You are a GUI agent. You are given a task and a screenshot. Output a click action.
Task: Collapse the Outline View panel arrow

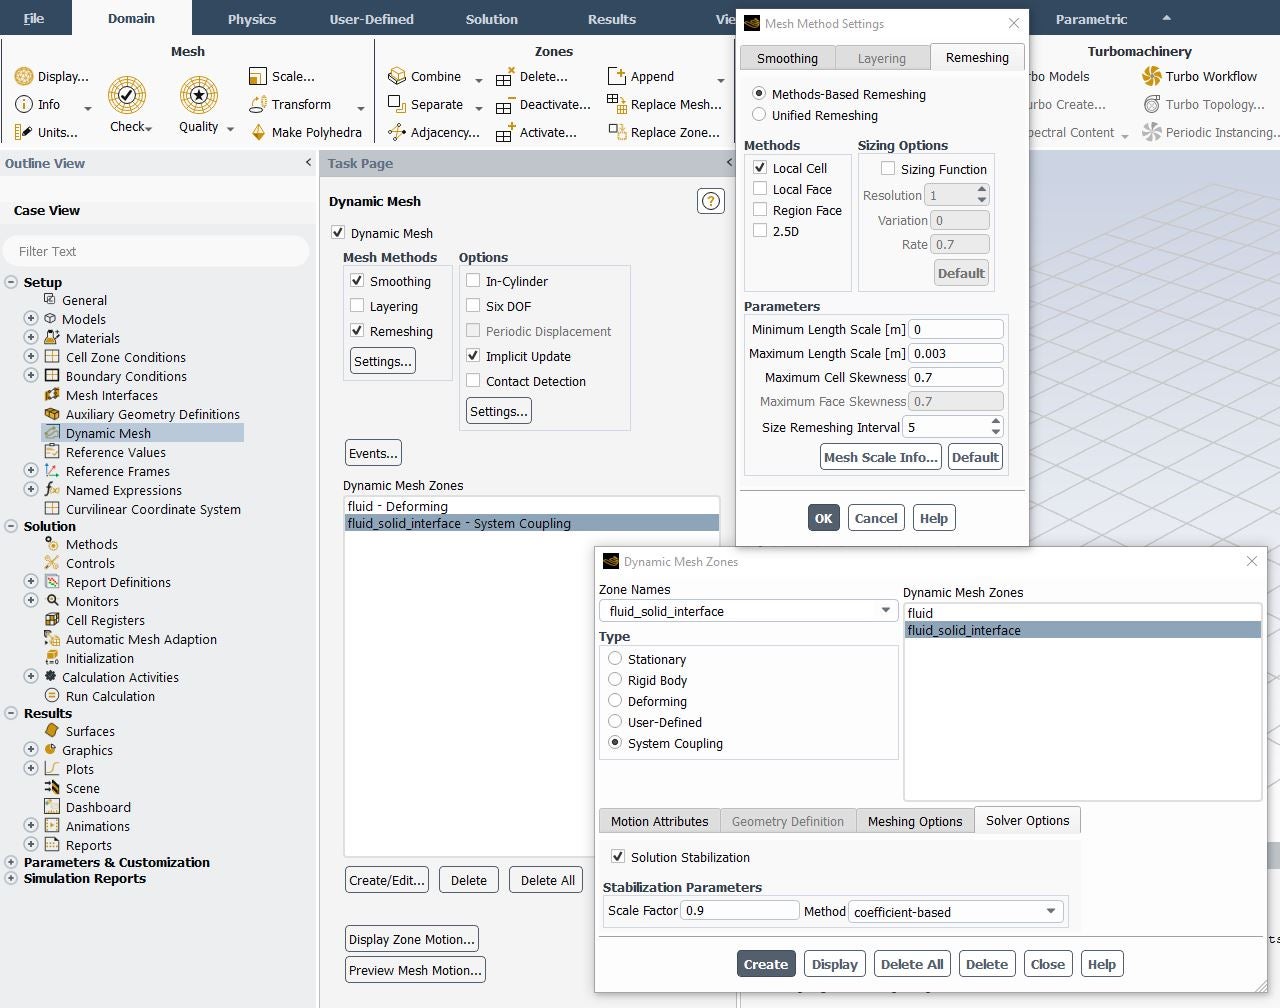pos(308,163)
